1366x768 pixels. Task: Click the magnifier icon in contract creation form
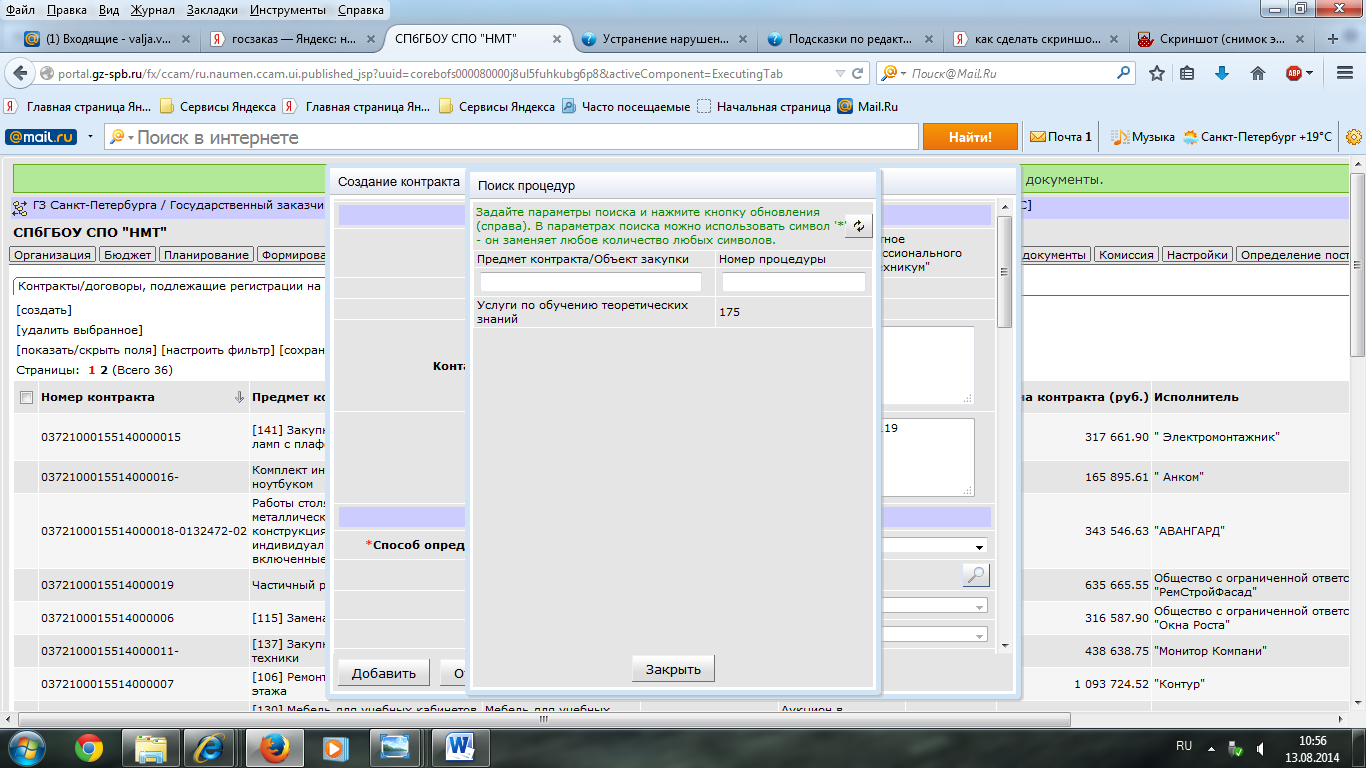[x=975, y=575]
